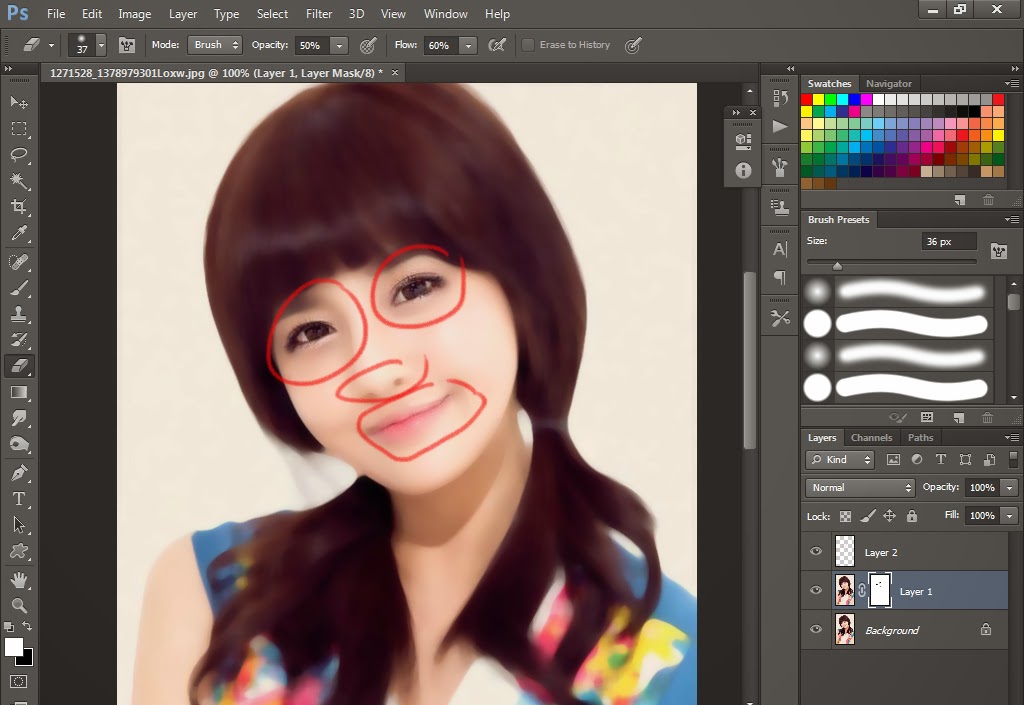Switch to the Channels tab
This screenshot has height=705, width=1024.
click(871, 438)
